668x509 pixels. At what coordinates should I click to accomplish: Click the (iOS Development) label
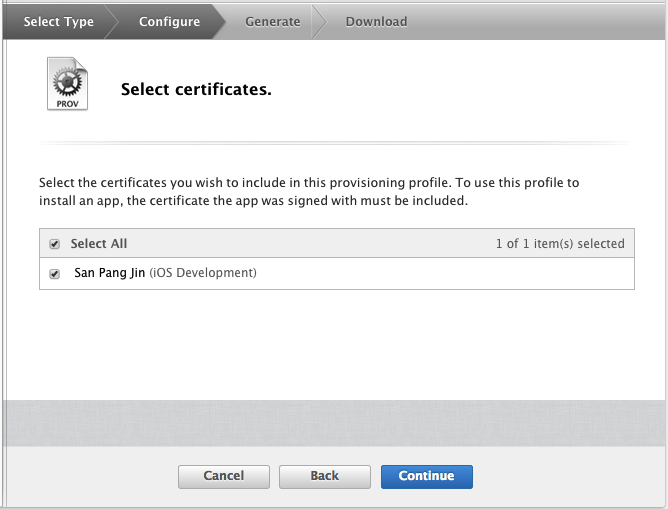203,273
